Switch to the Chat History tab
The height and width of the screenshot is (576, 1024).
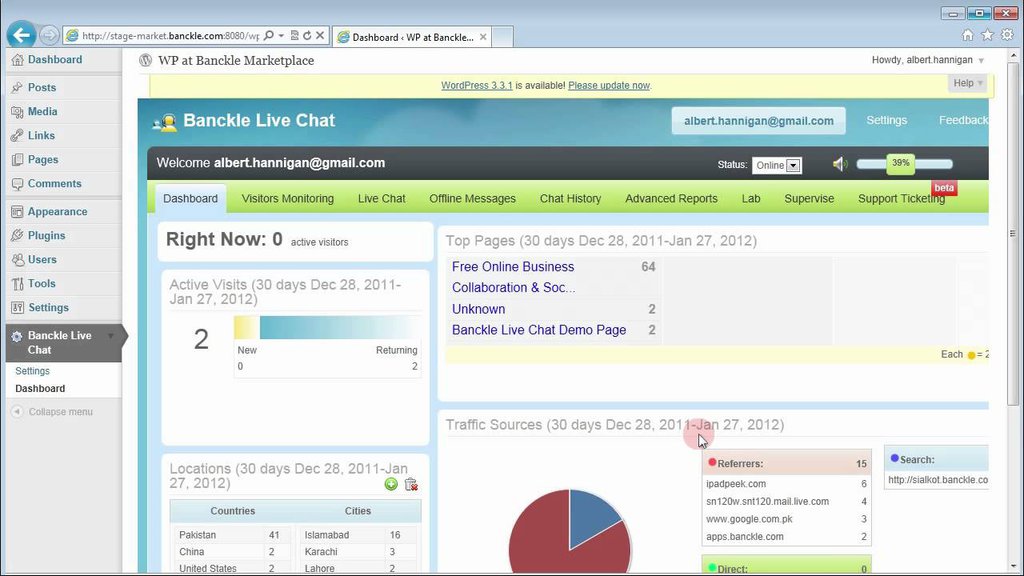coord(570,199)
